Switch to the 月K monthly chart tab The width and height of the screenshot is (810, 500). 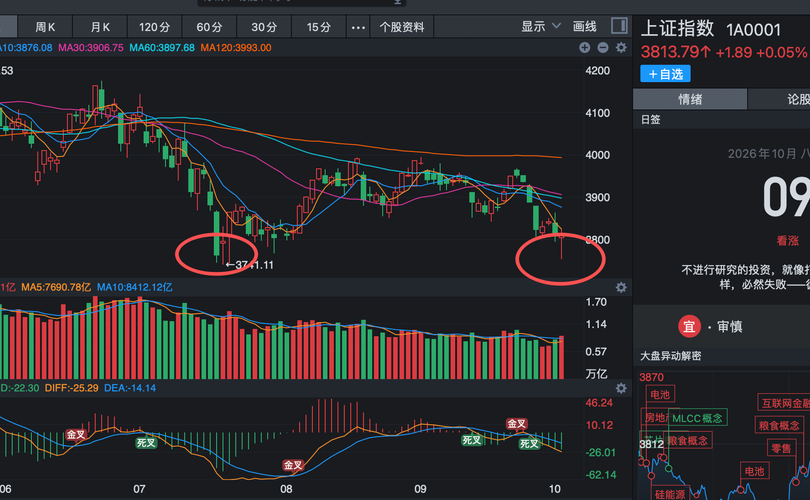coord(100,27)
